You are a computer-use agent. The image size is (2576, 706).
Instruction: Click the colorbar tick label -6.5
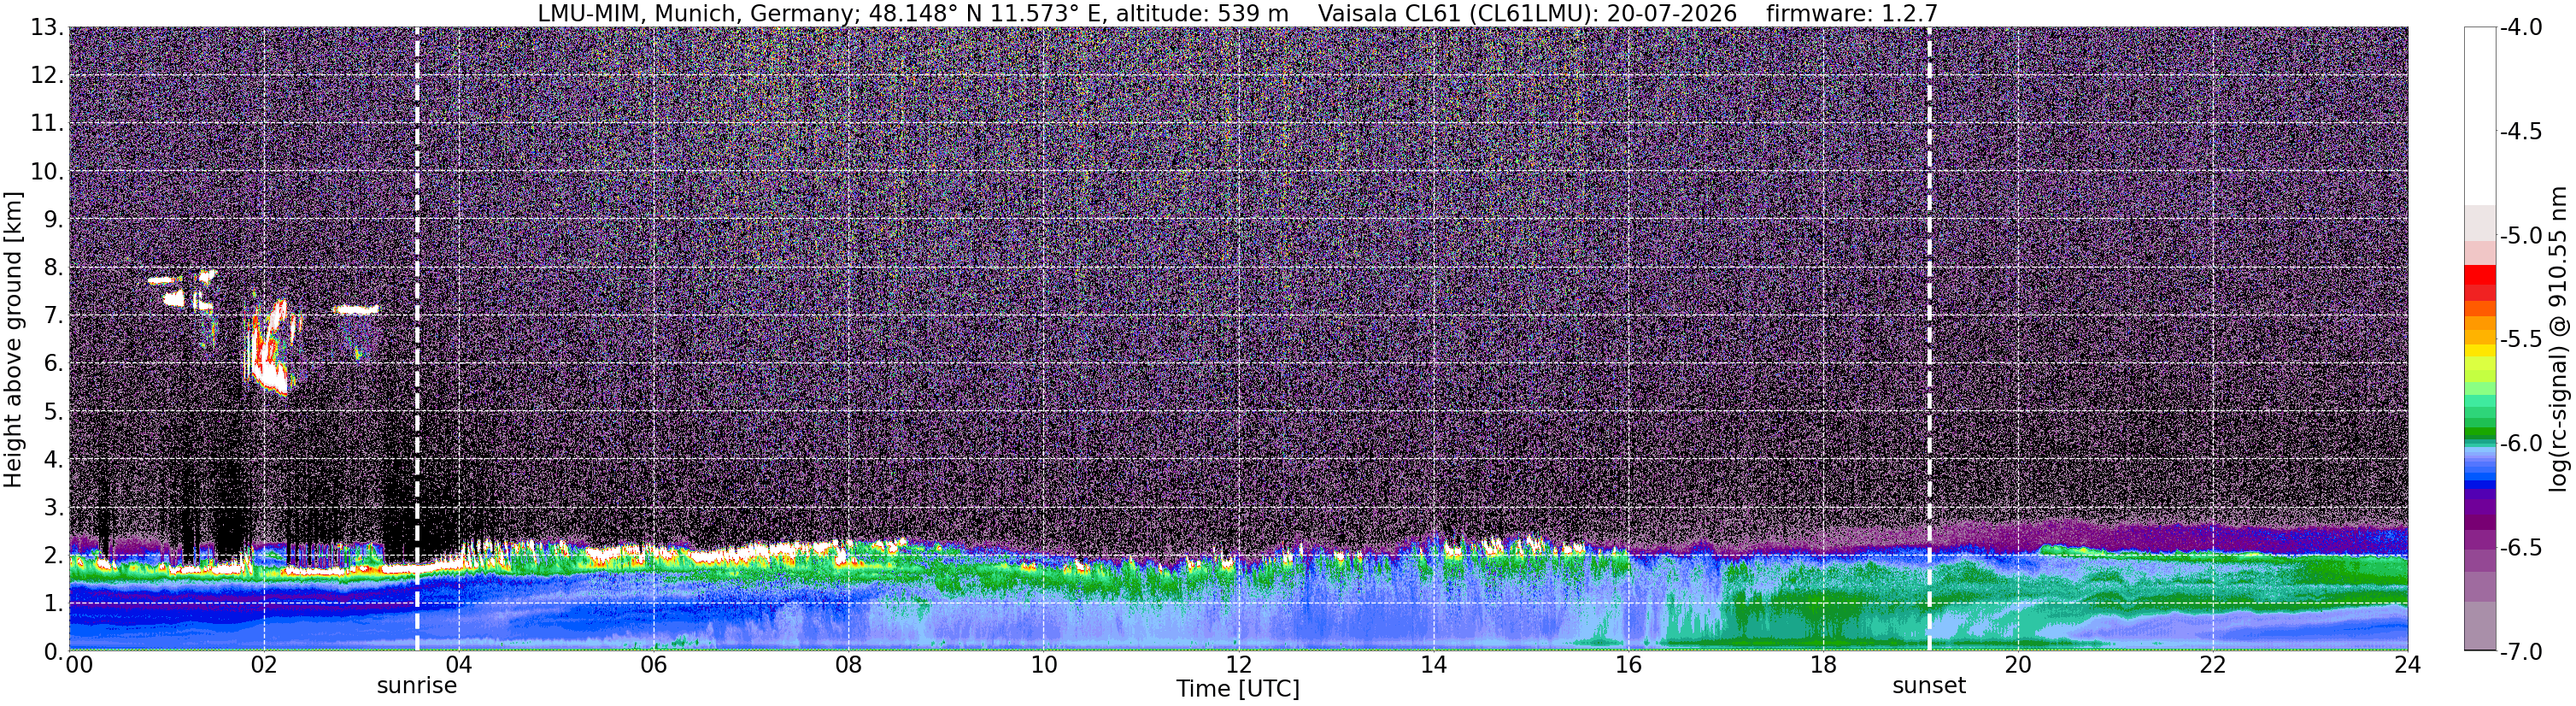pyautogui.click(x=2521, y=548)
